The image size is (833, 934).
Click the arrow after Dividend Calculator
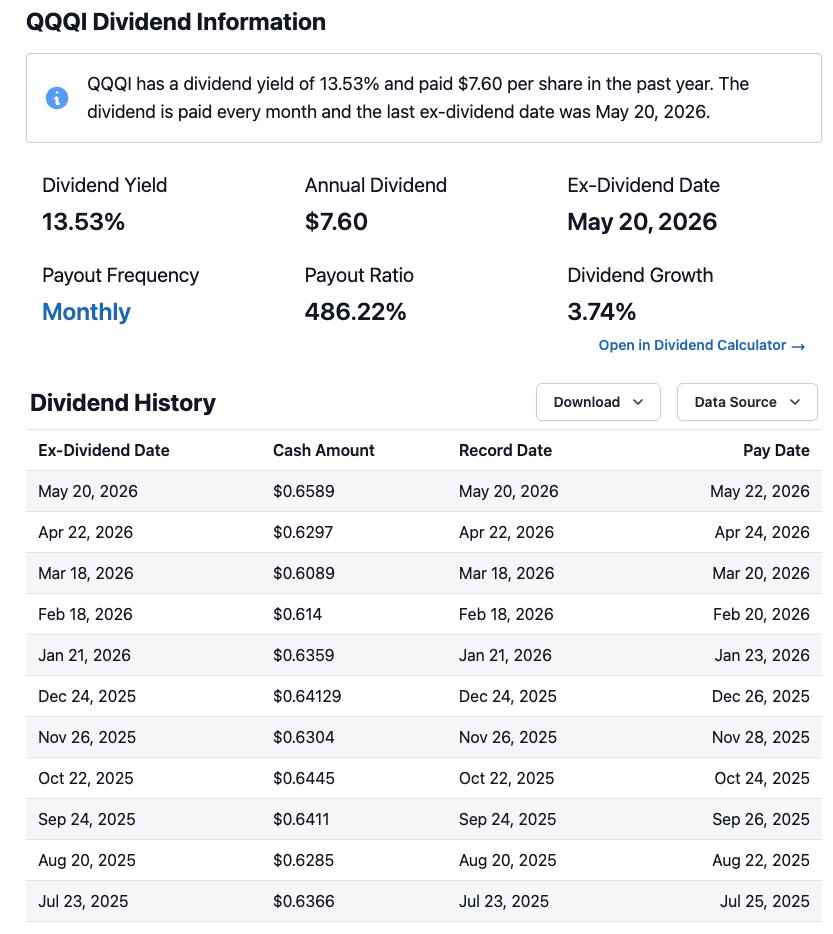pos(798,347)
